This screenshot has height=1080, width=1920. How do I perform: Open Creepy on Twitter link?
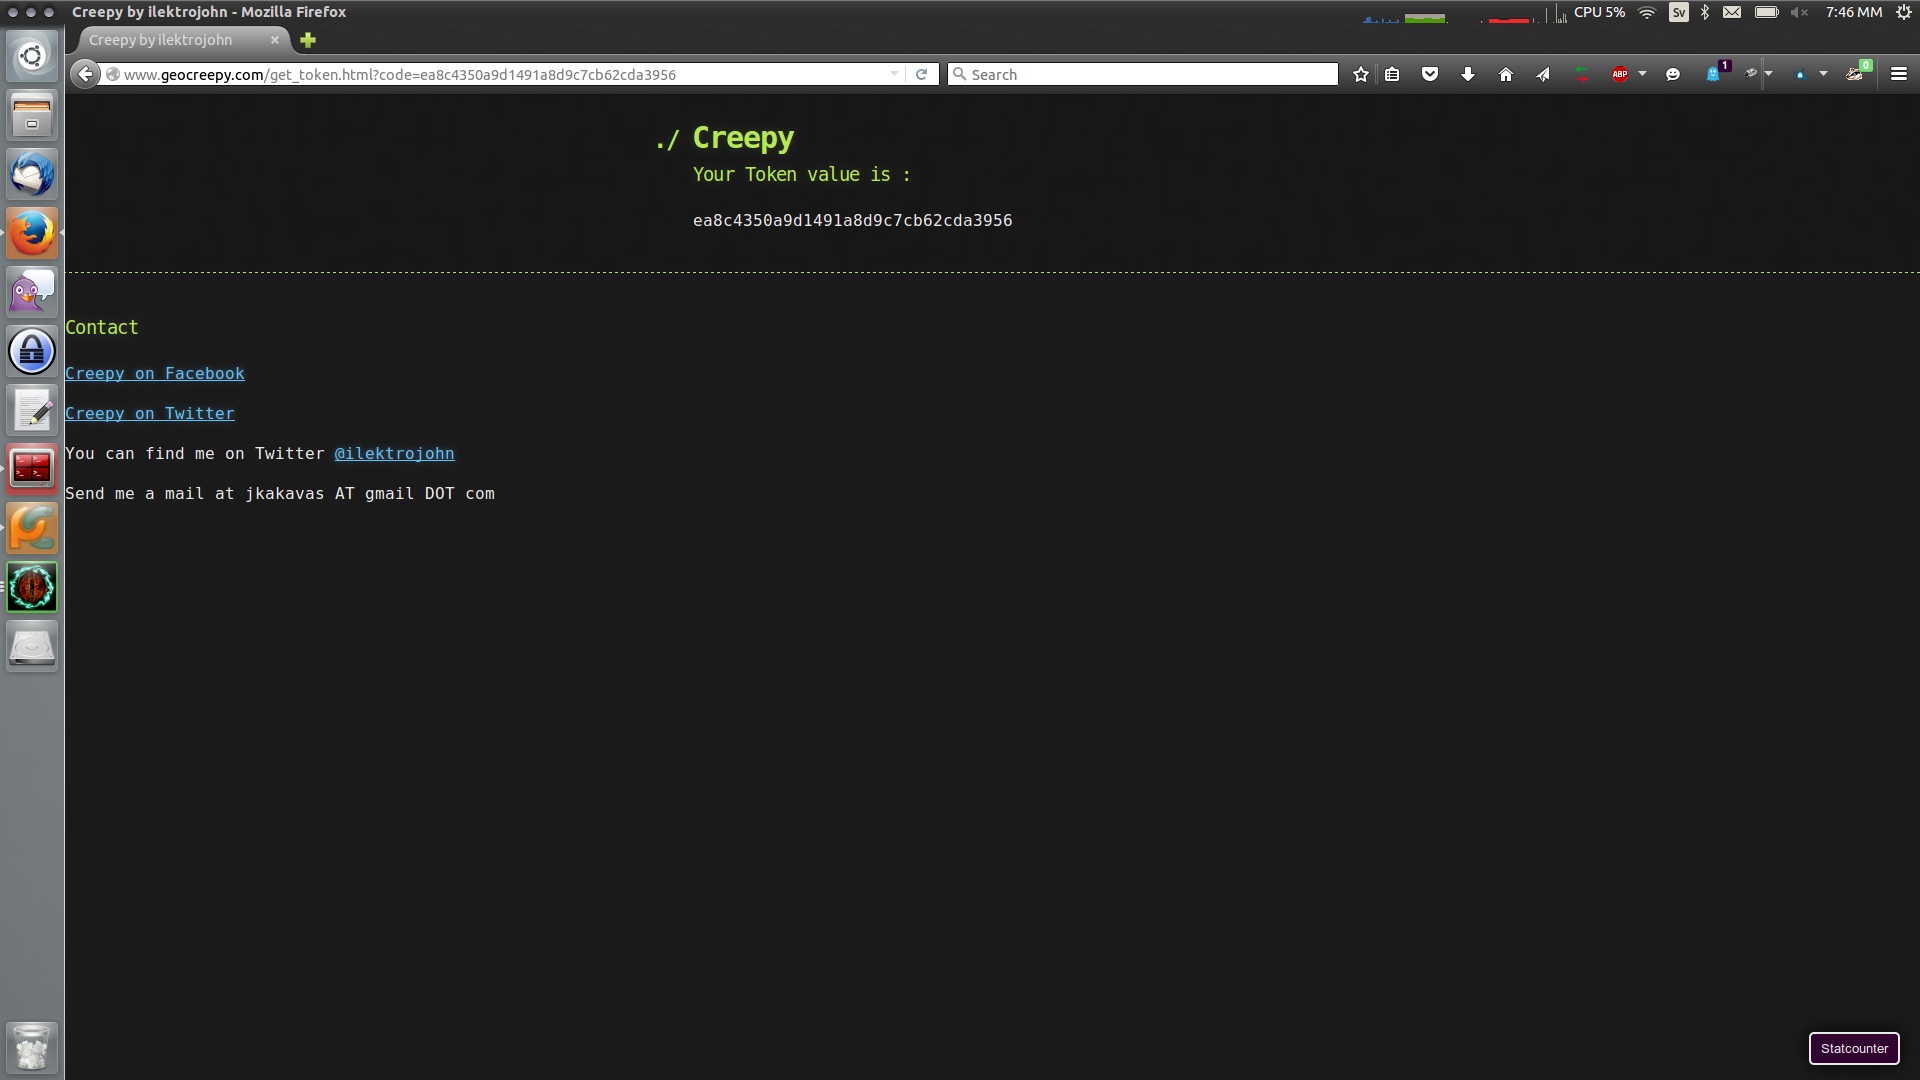point(150,413)
